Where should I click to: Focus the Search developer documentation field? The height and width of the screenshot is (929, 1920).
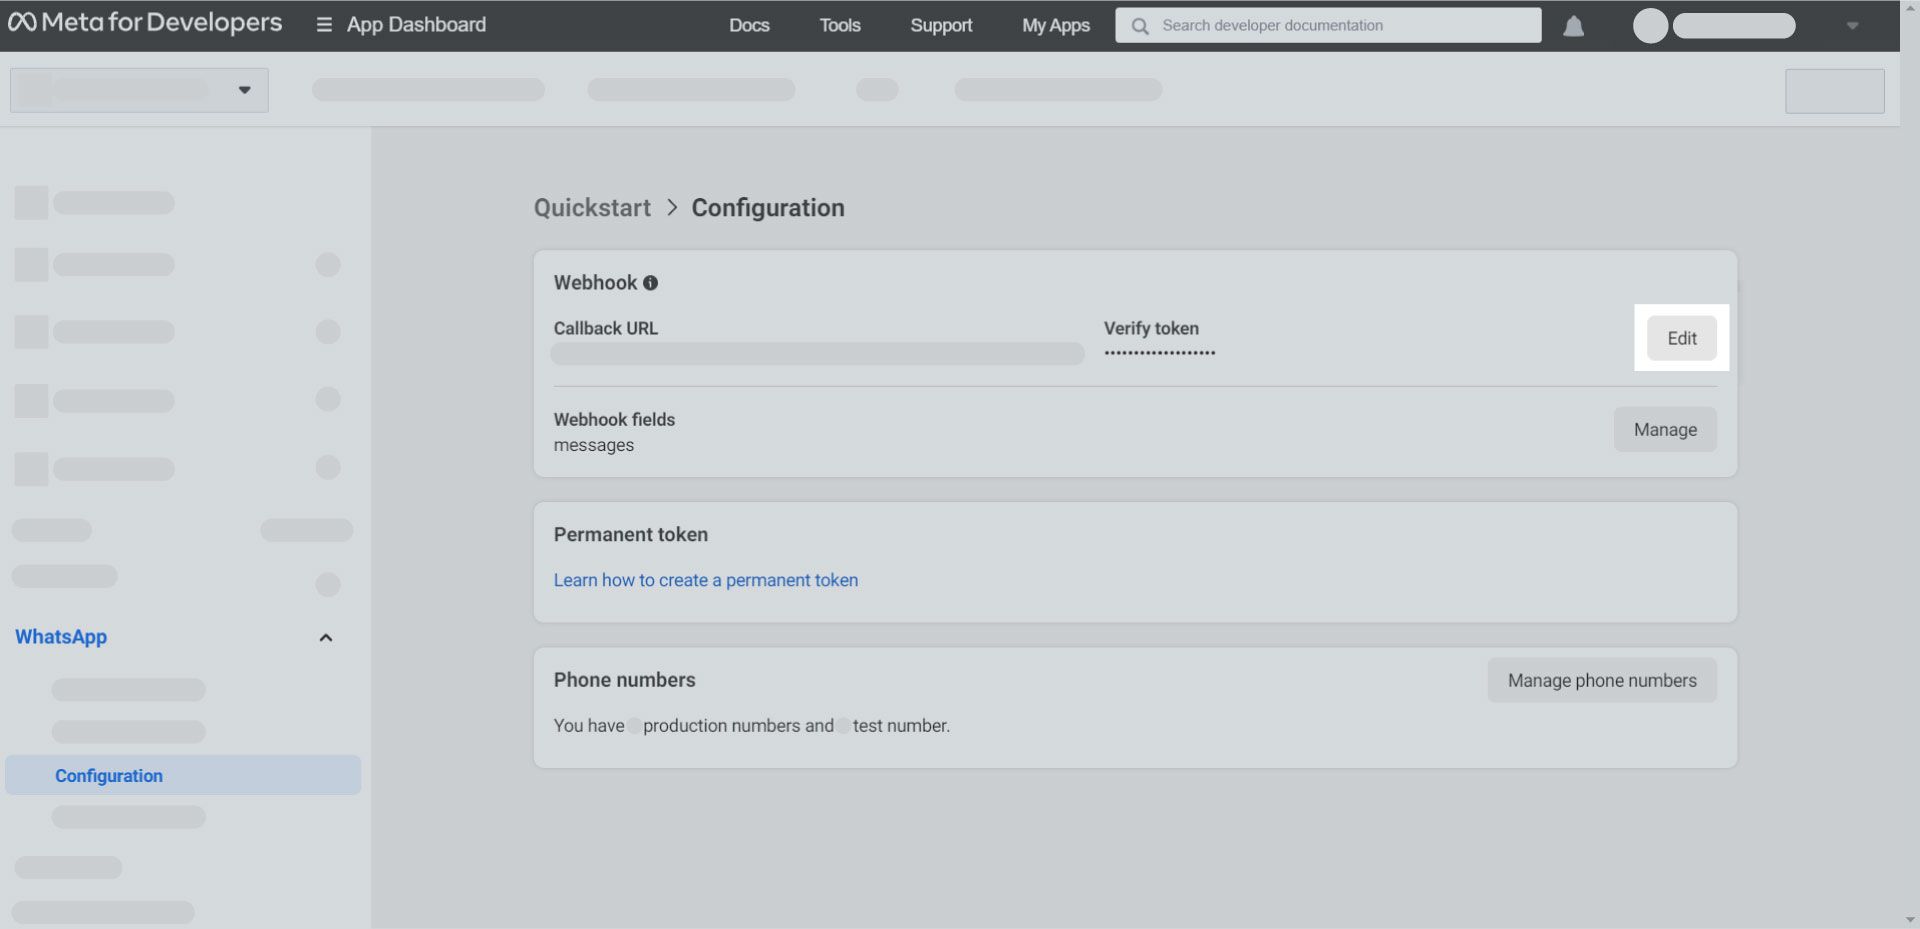tap(1328, 26)
